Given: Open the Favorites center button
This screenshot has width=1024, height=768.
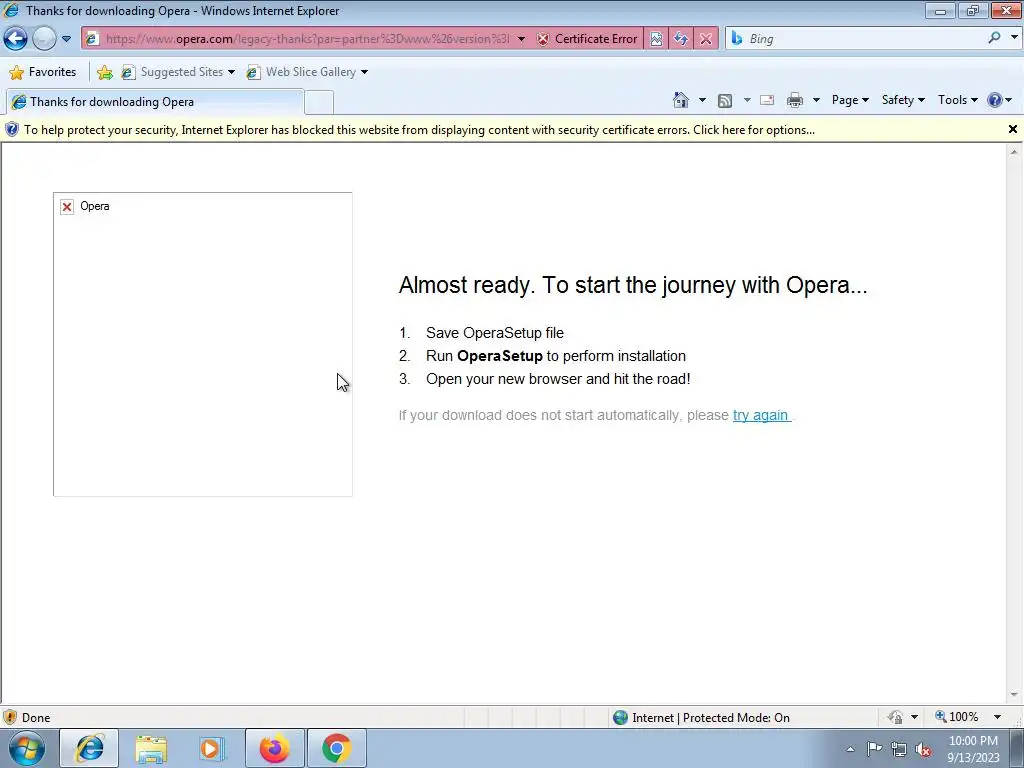Looking at the screenshot, I should (43, 72).
